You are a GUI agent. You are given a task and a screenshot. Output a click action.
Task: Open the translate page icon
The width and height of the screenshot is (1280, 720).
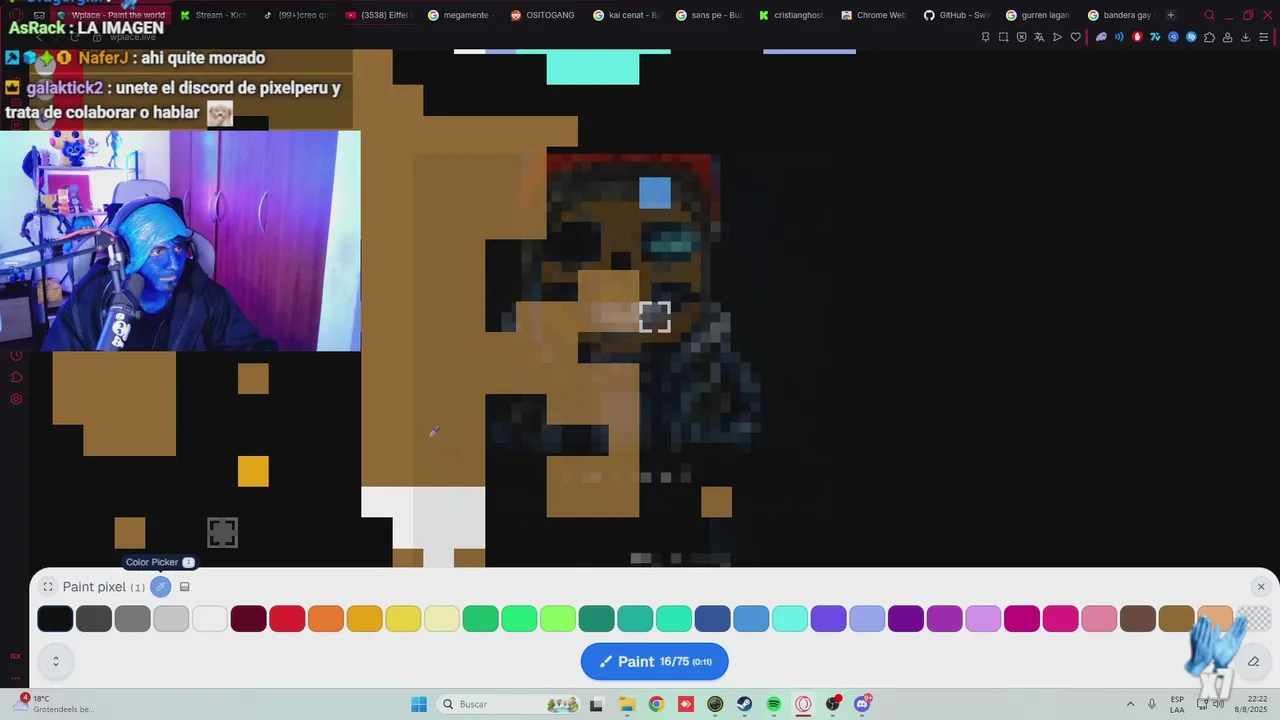pyautogui.click(x=1039, y=37)
